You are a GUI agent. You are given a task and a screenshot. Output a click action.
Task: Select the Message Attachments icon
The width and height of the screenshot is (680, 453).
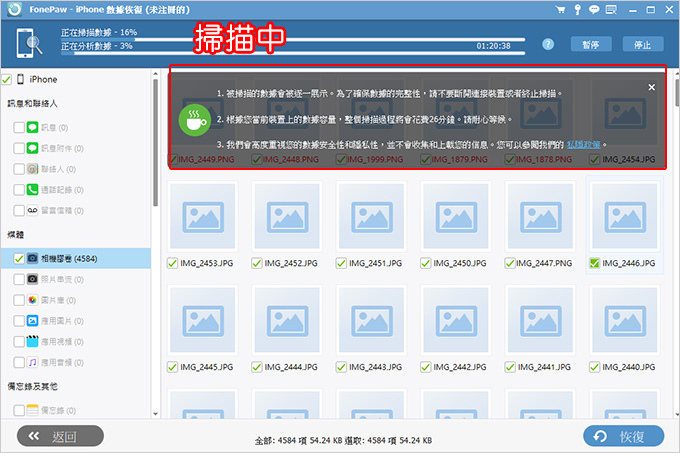click(33, 148)
